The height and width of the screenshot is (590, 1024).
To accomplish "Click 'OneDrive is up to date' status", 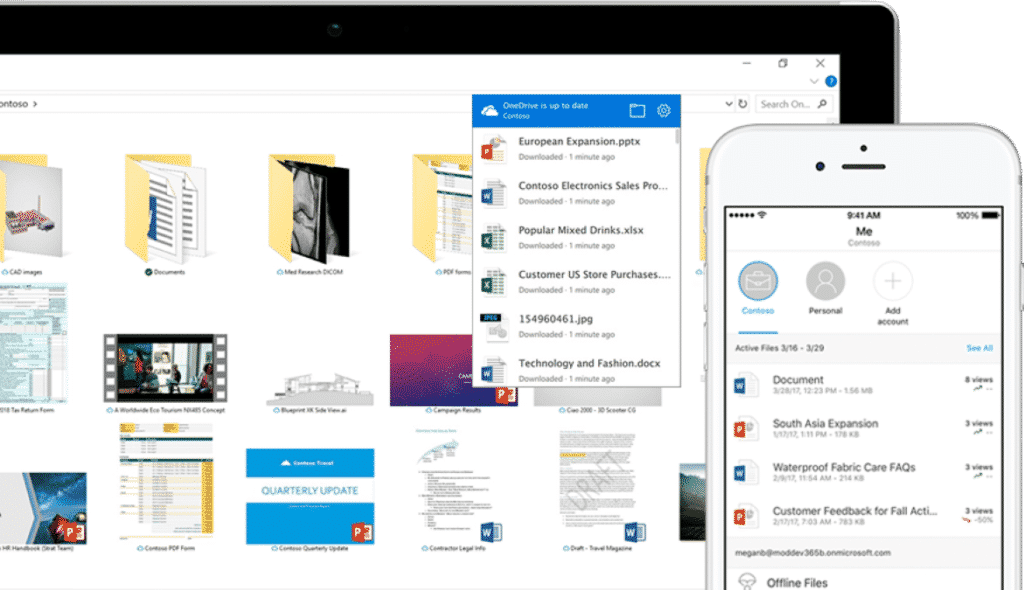I will click(x=545, y=105).
